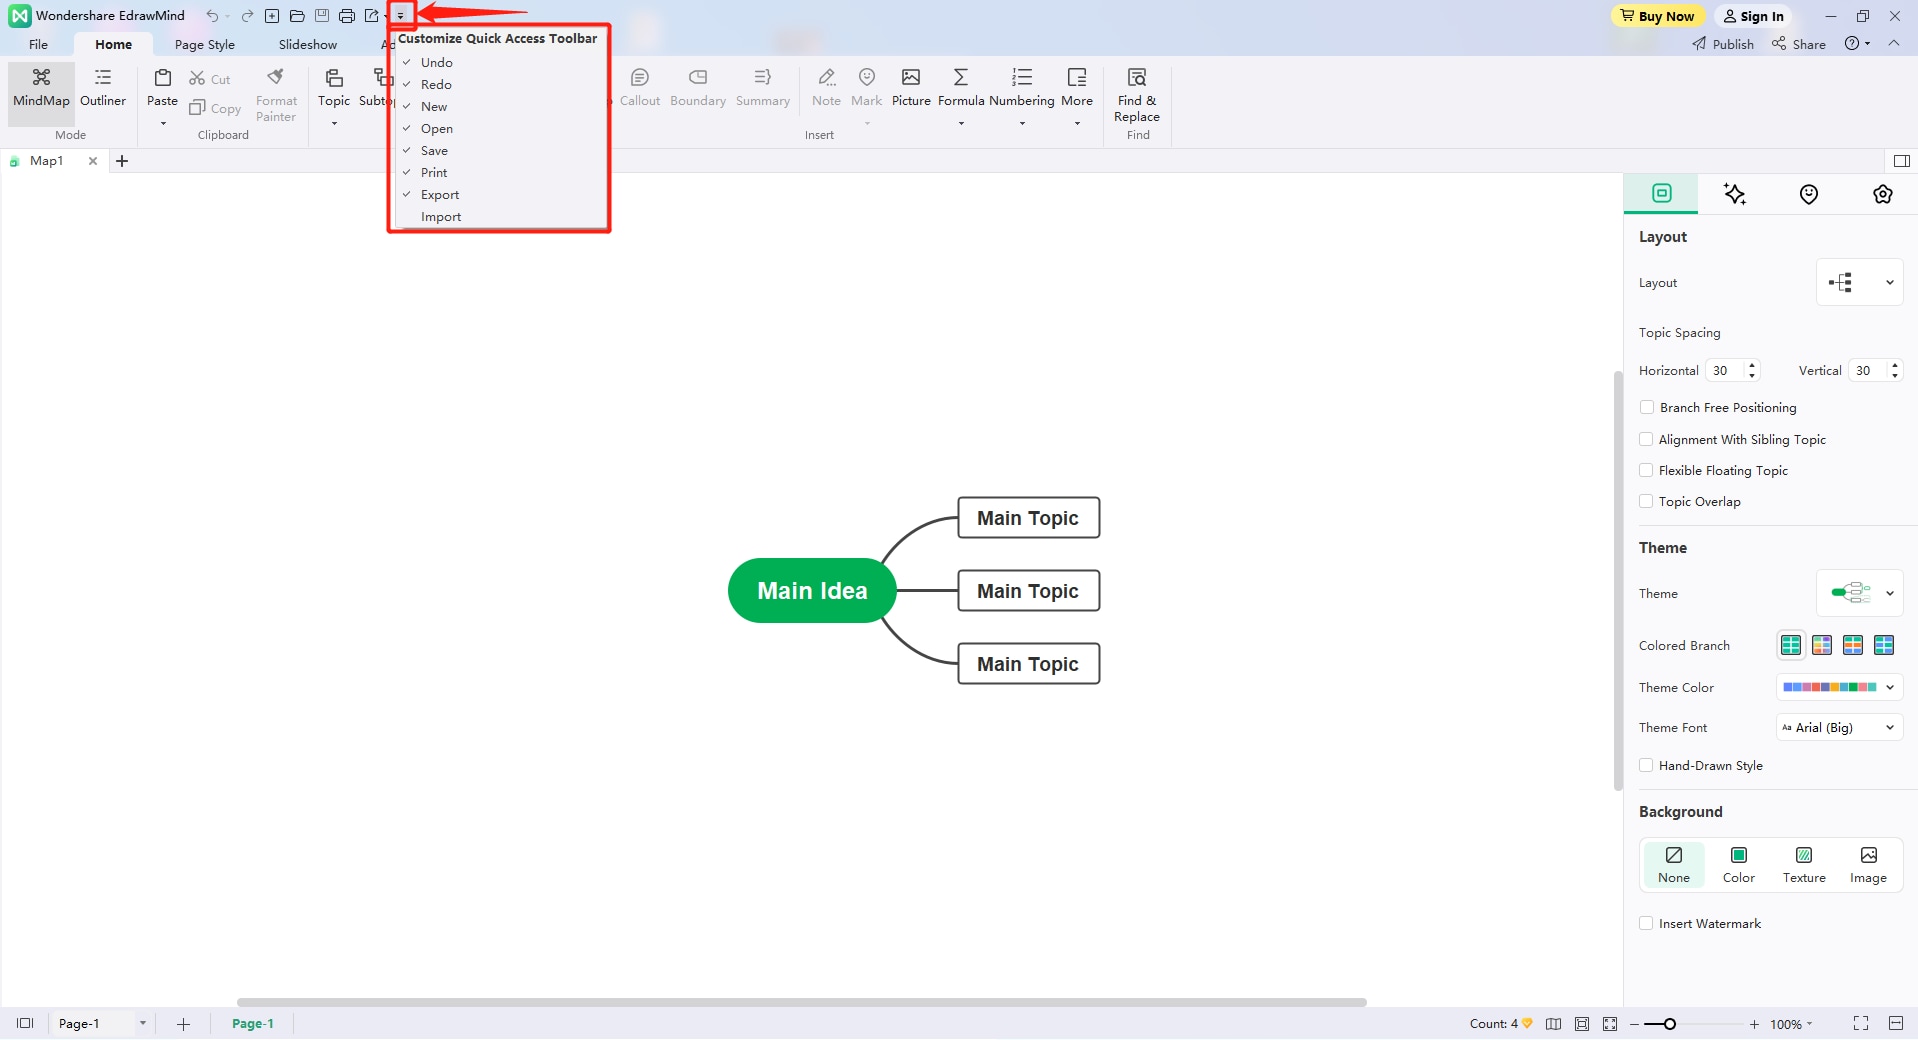Expand the Layout dropdown
This screenshot has height=1040, width=1918.
point(1859,282)
